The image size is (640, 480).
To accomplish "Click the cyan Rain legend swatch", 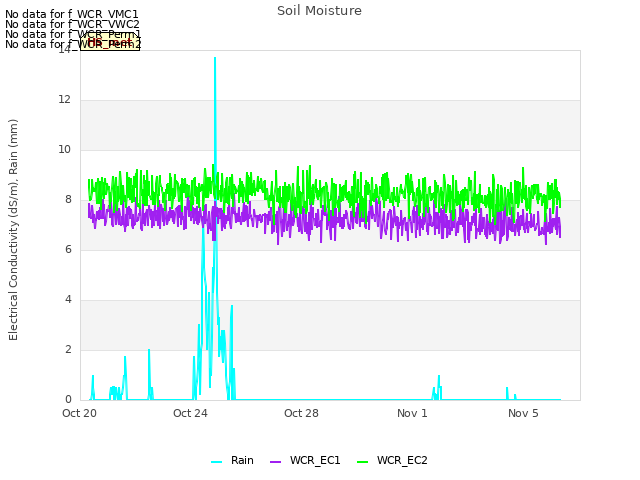I will [x=217, y=462].
